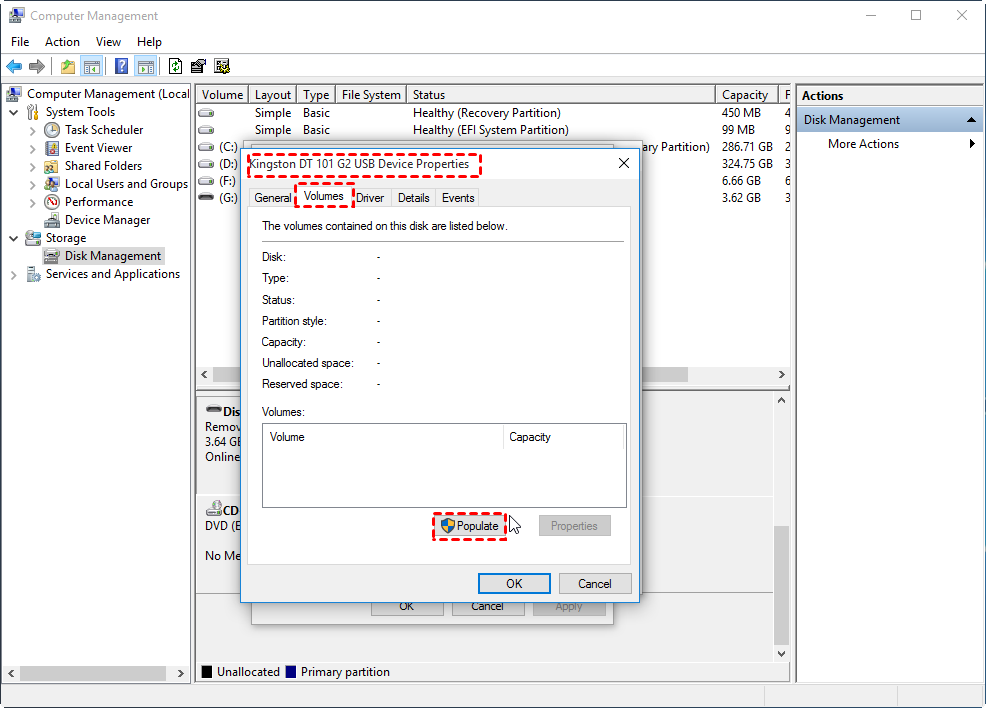Click the last toolbar icon with yellow star
986x708 pixels.
point(222,66)
